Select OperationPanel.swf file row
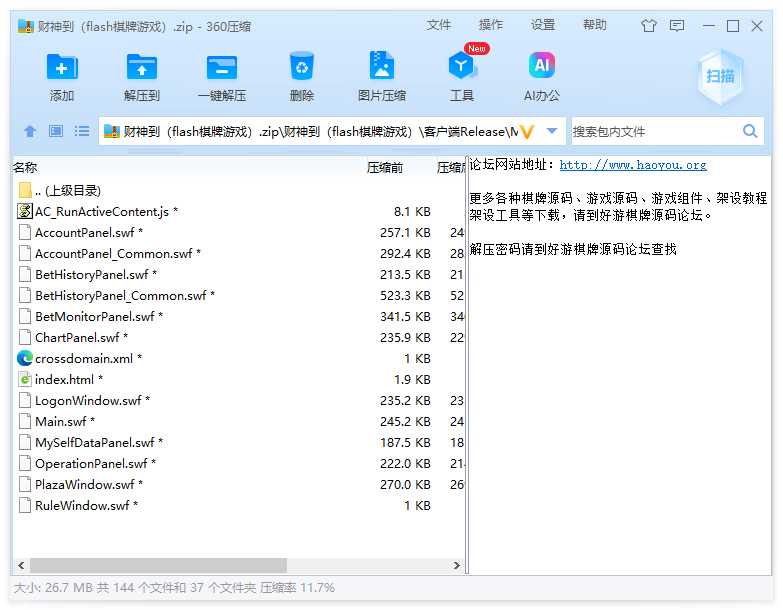This screenshot has height=610, width=783. coord(240,463)
